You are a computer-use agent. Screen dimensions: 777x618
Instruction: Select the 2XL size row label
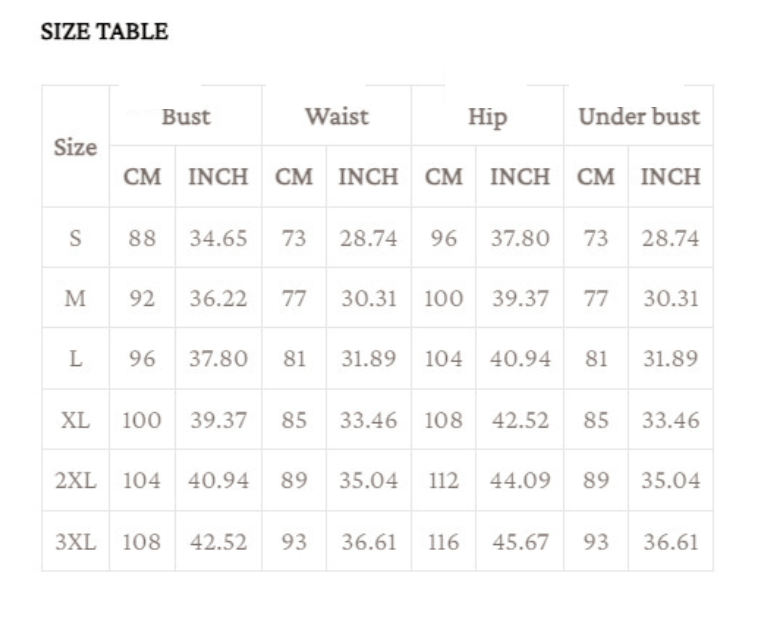(75, 480)
